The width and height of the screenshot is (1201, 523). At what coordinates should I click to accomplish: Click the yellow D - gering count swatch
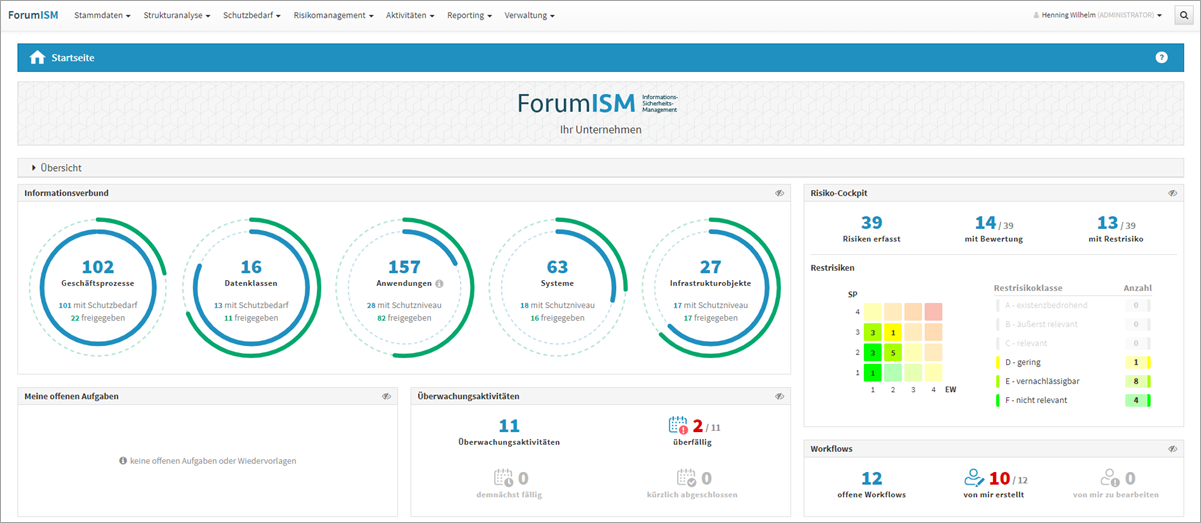point(1136,362)
